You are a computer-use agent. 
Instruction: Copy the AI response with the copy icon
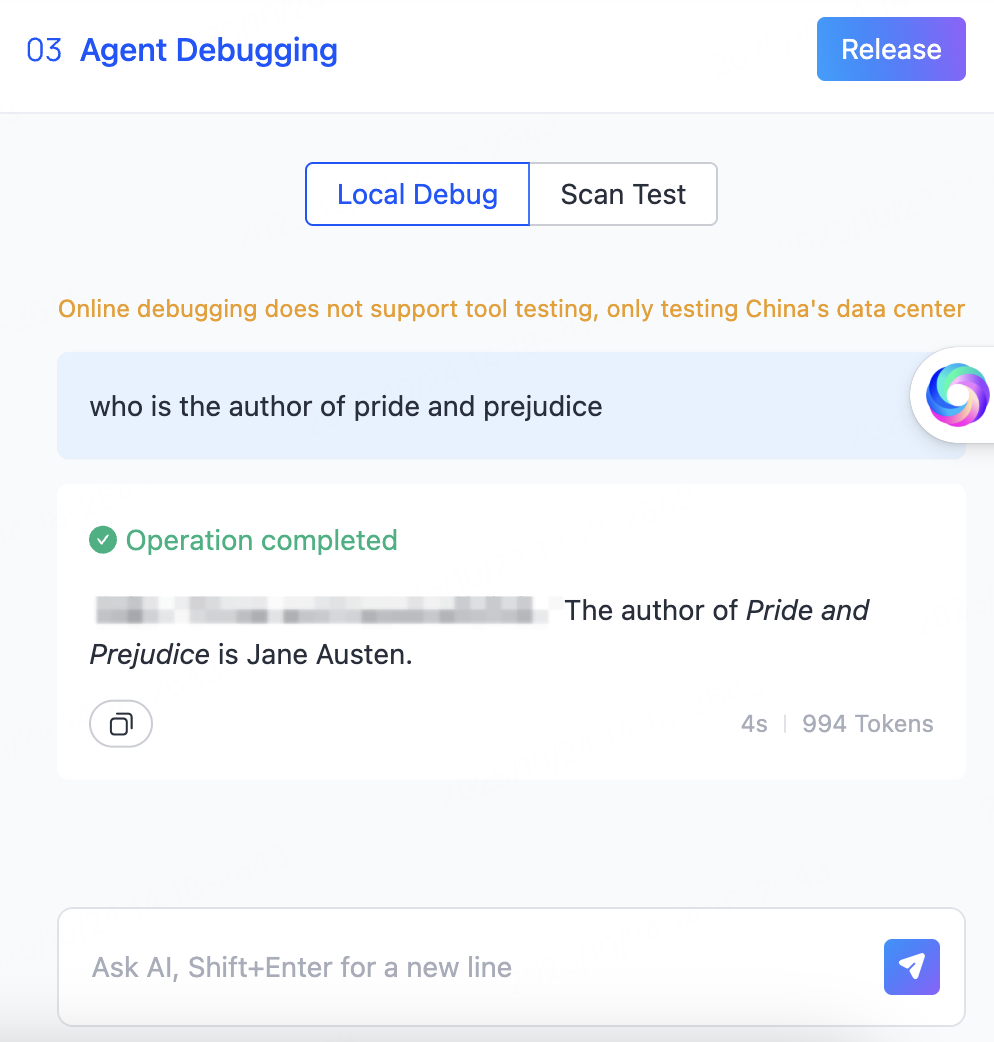[121, 724]
